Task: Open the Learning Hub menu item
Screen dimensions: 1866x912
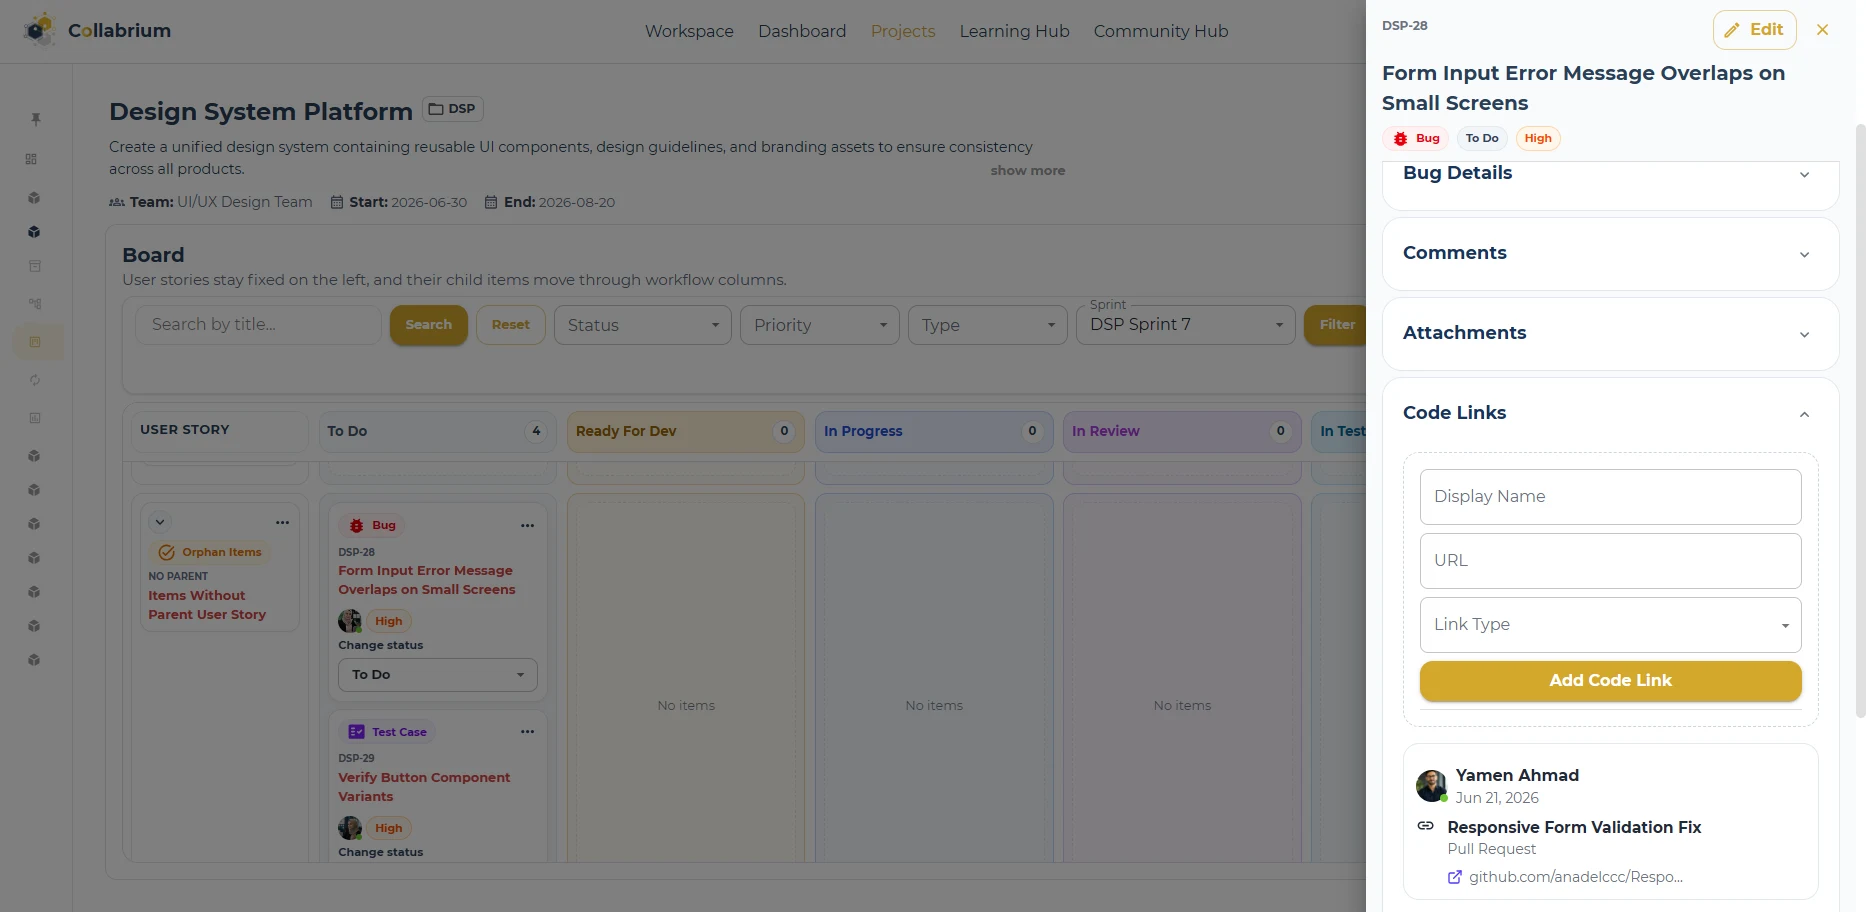Action: (x=1014, y=31)
